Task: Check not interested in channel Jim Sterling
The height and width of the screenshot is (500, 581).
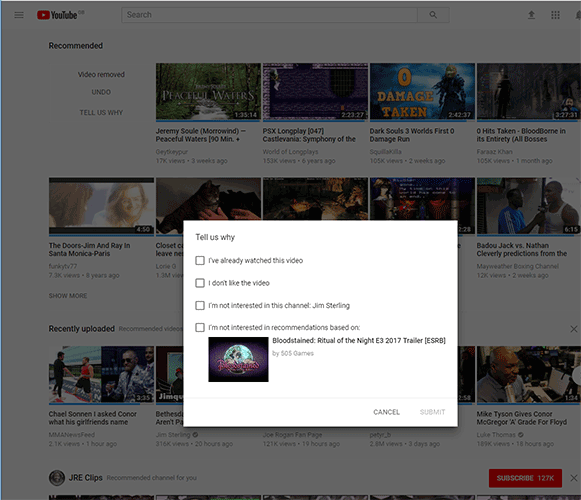Action: (200, 305)
